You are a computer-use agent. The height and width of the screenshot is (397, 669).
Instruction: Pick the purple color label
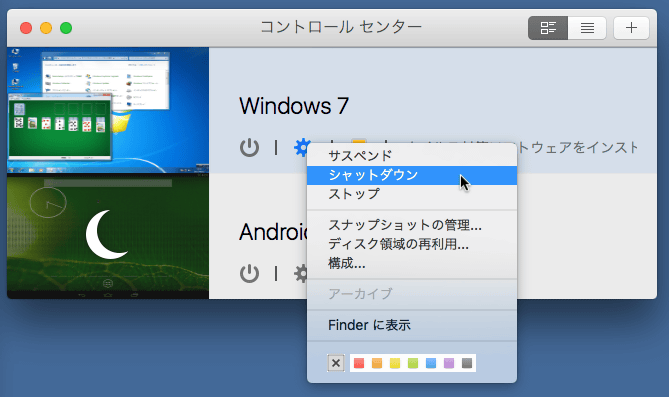(449, 363)
